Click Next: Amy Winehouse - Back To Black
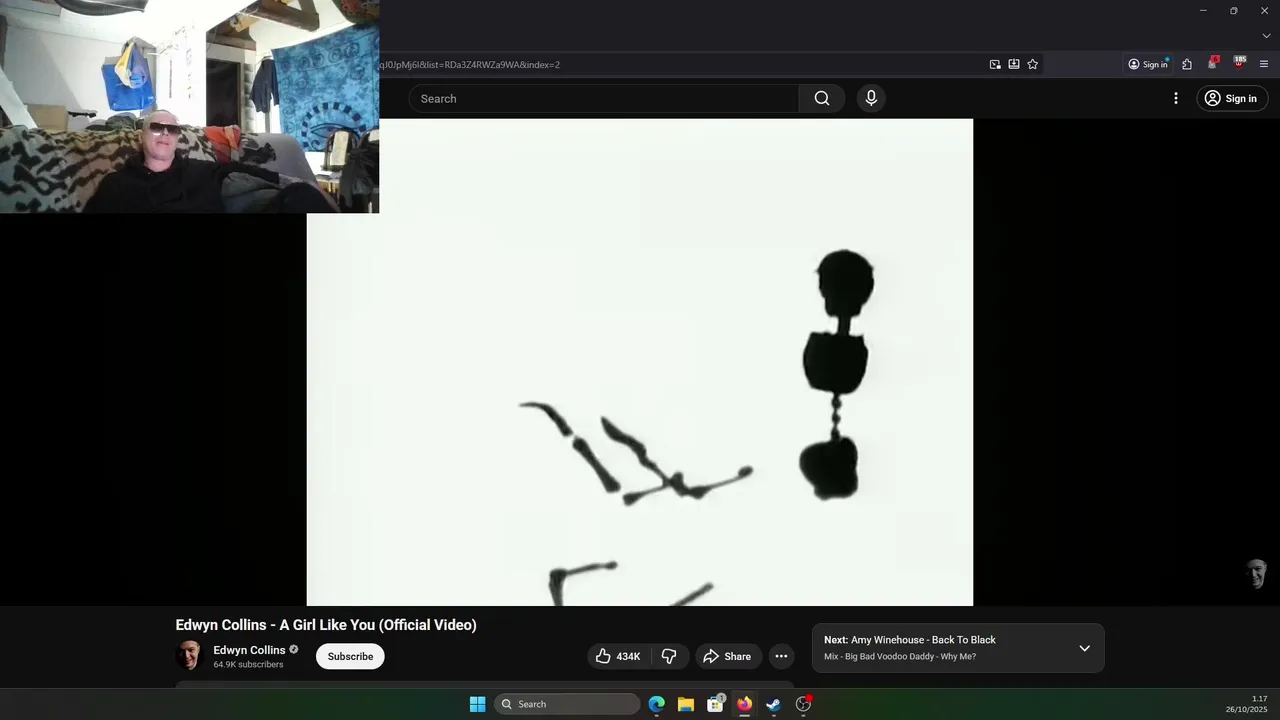 [910, 640]
